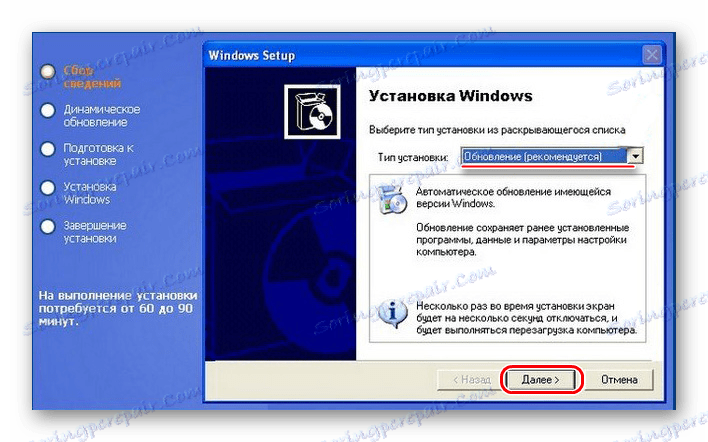Select the Сбор сведений step bullet
The width and height of the screenshot is (708, 442).
[47, 71]
